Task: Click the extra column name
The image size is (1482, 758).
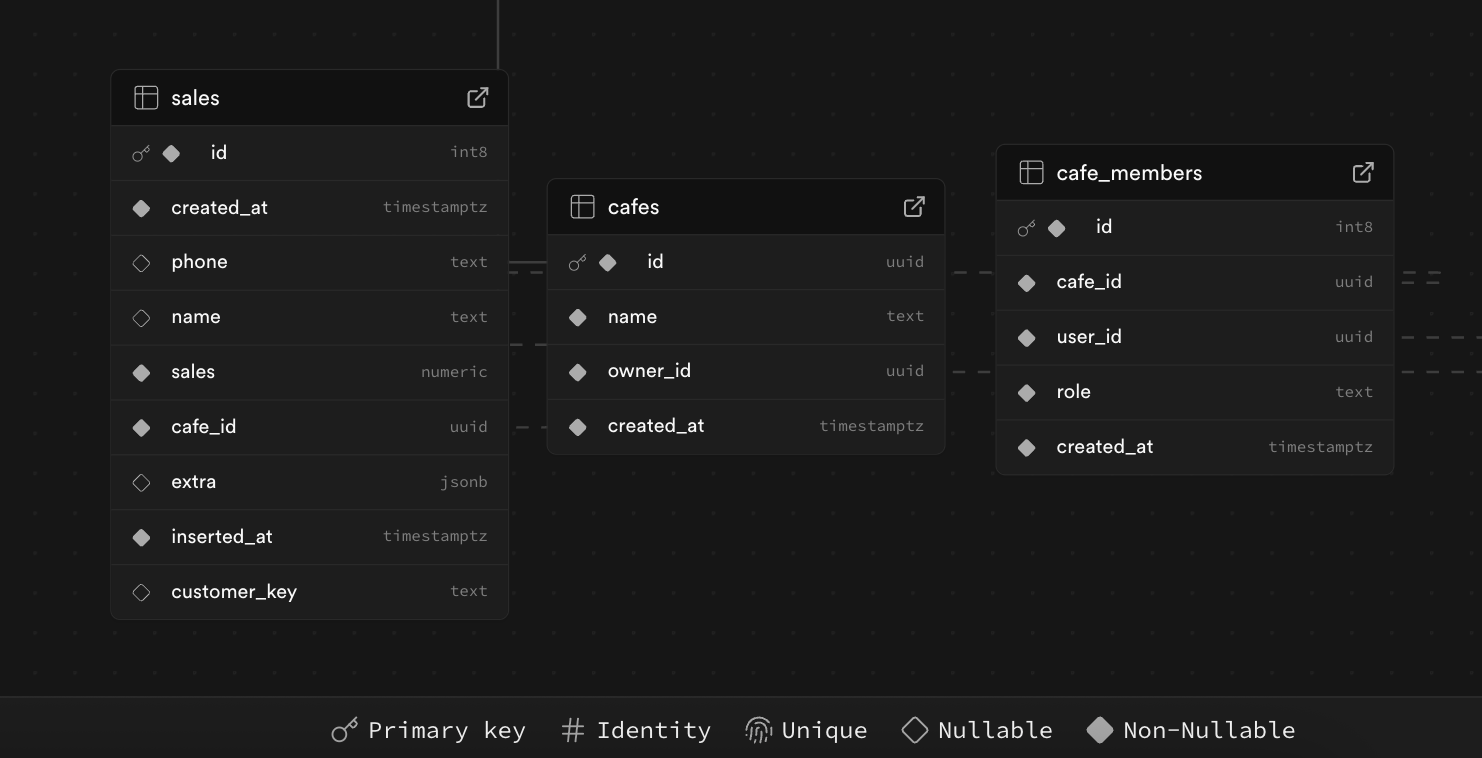Action: tap(193, 482)
